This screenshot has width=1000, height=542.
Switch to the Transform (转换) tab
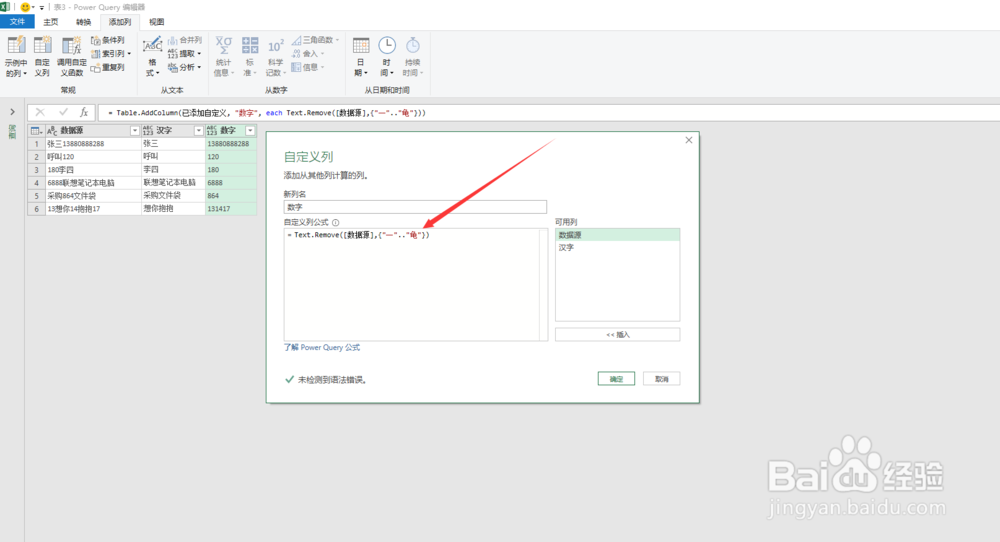[84, 22]
